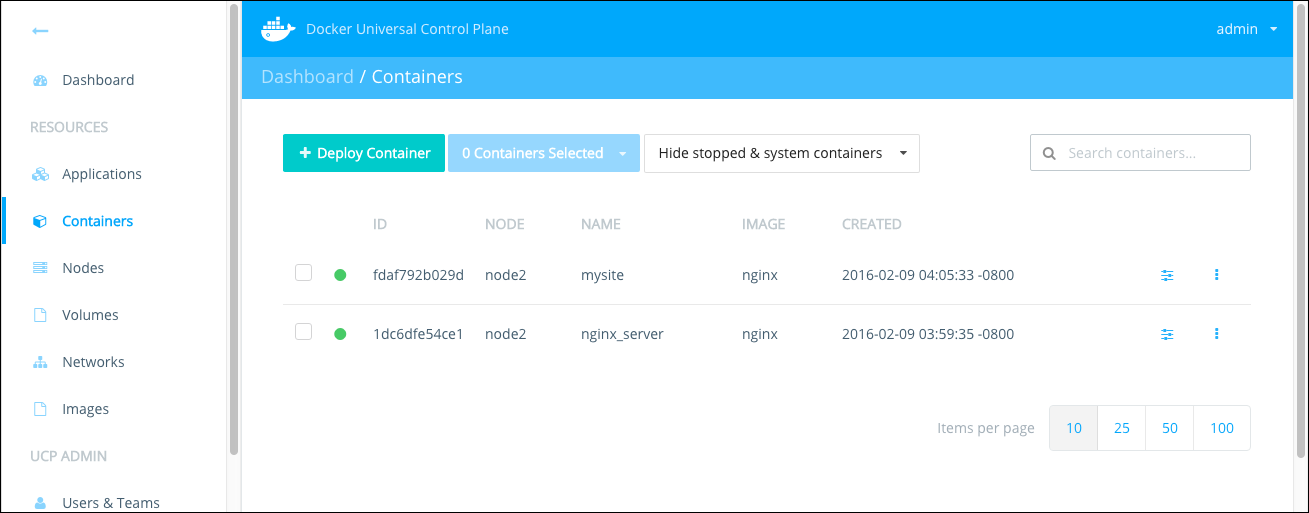Select the nginx_server container checkbox
The image size is (1309, 513).
304,332
